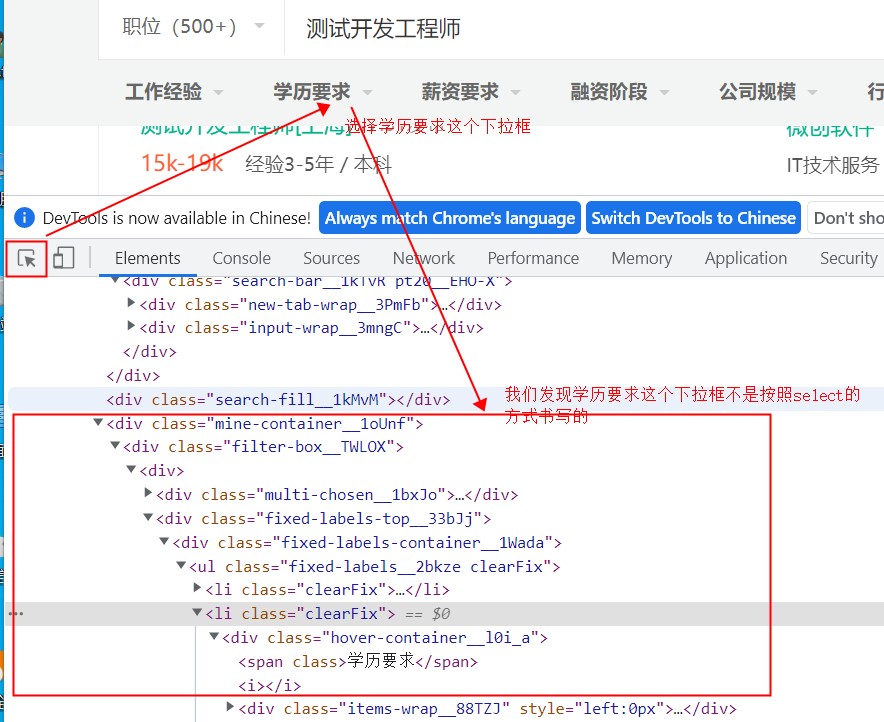The width and height of the screenshot is (884, 722).
Task: Open the 融资阶段 filter dropdown
Action: coord(620,91)
